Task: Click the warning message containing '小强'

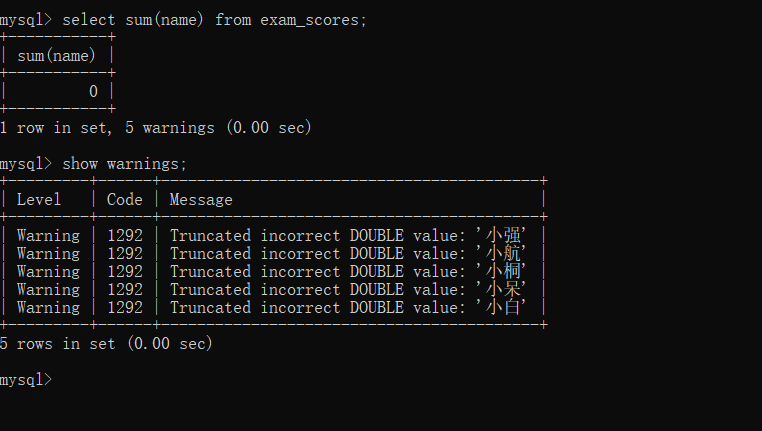Action: coord(348,236)
